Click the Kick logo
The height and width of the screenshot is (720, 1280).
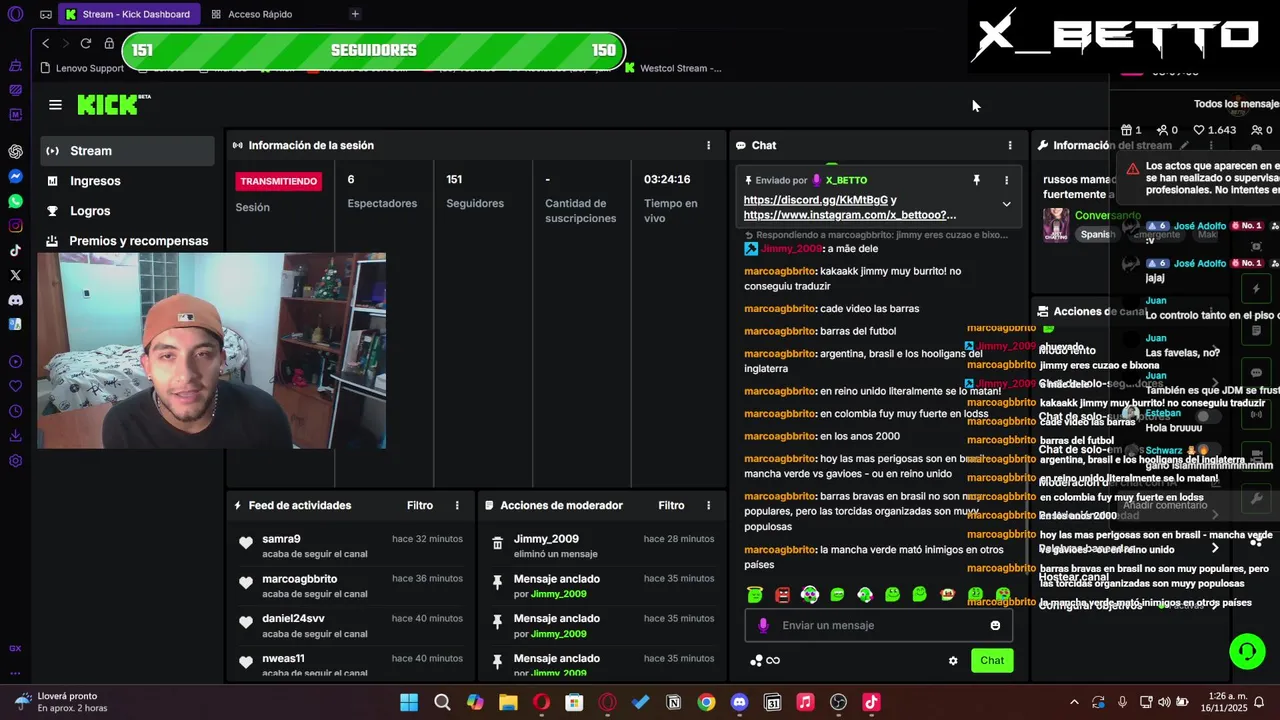pyautogui.click(x=113, y=104)
